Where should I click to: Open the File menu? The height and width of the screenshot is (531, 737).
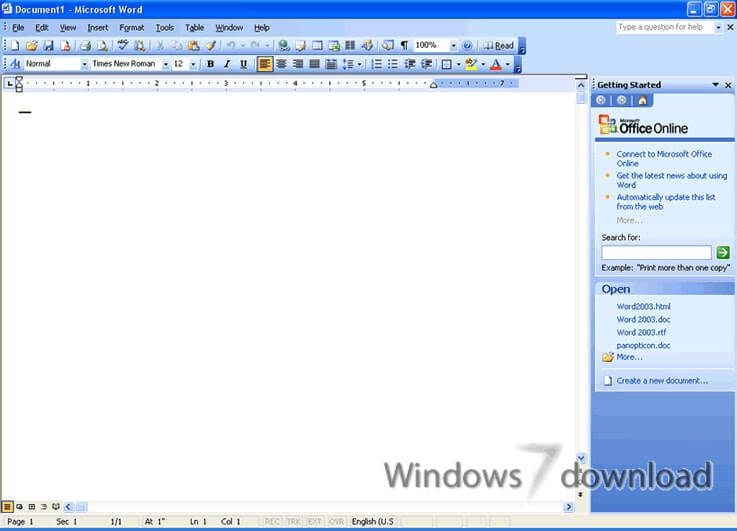click(18, 28)
